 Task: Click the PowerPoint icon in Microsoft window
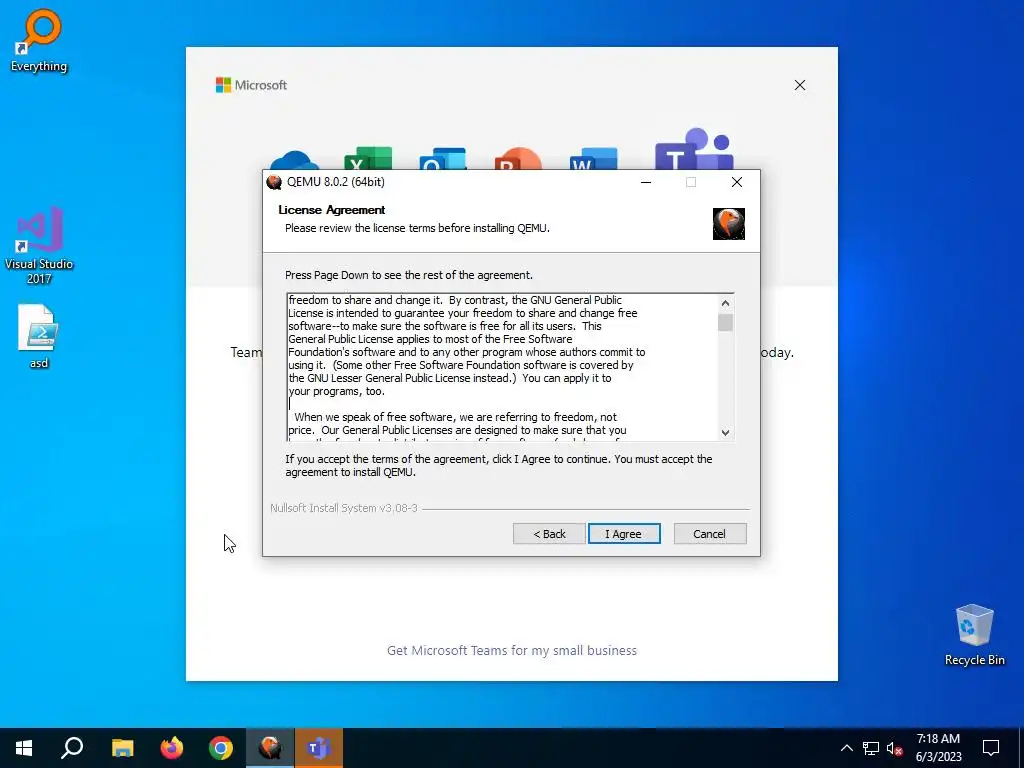(x=518, y=159)
